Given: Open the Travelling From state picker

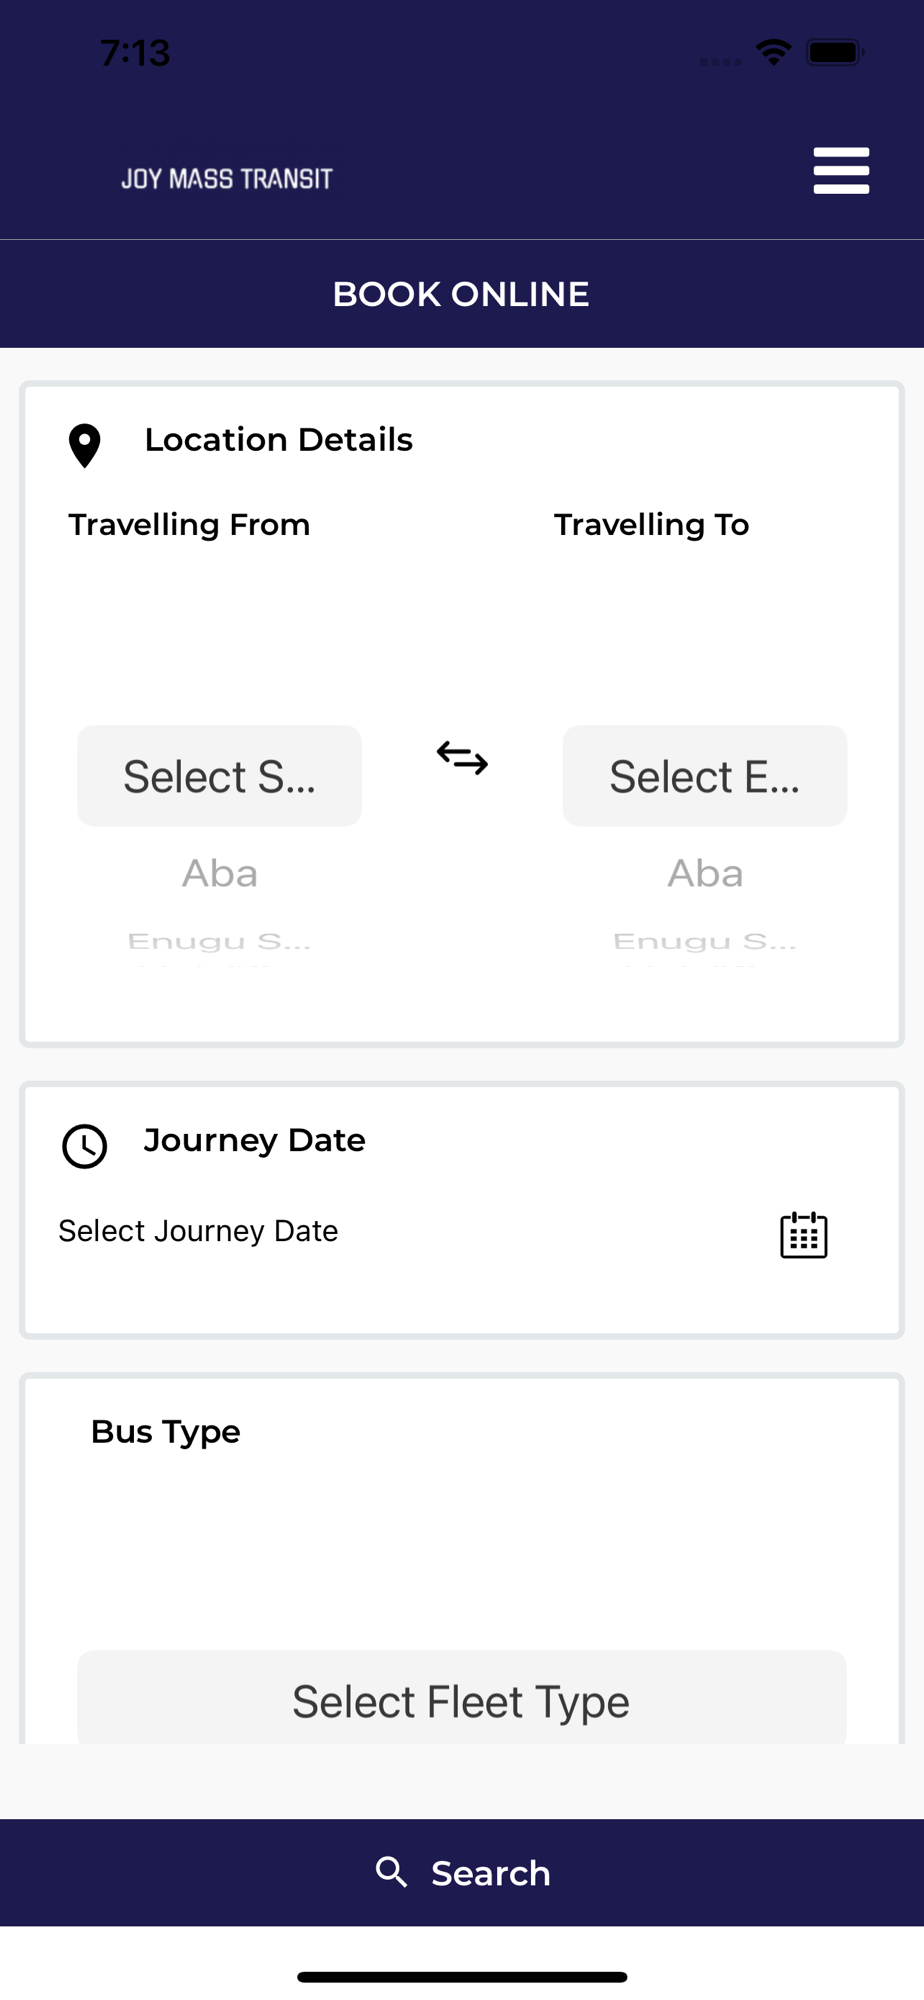Looking at the screenshot, I should (219, 776).
